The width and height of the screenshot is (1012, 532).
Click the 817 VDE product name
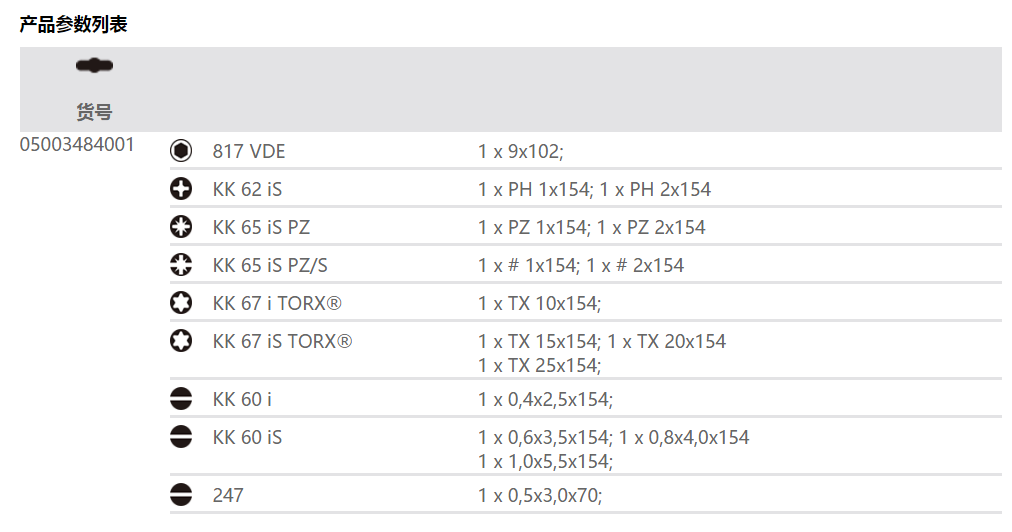[x=249, y=151]
